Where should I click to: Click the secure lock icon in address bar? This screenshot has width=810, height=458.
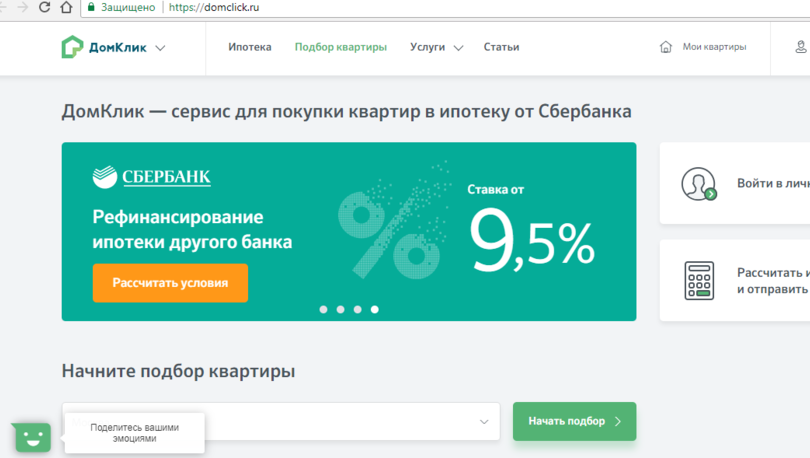[92, 7]
